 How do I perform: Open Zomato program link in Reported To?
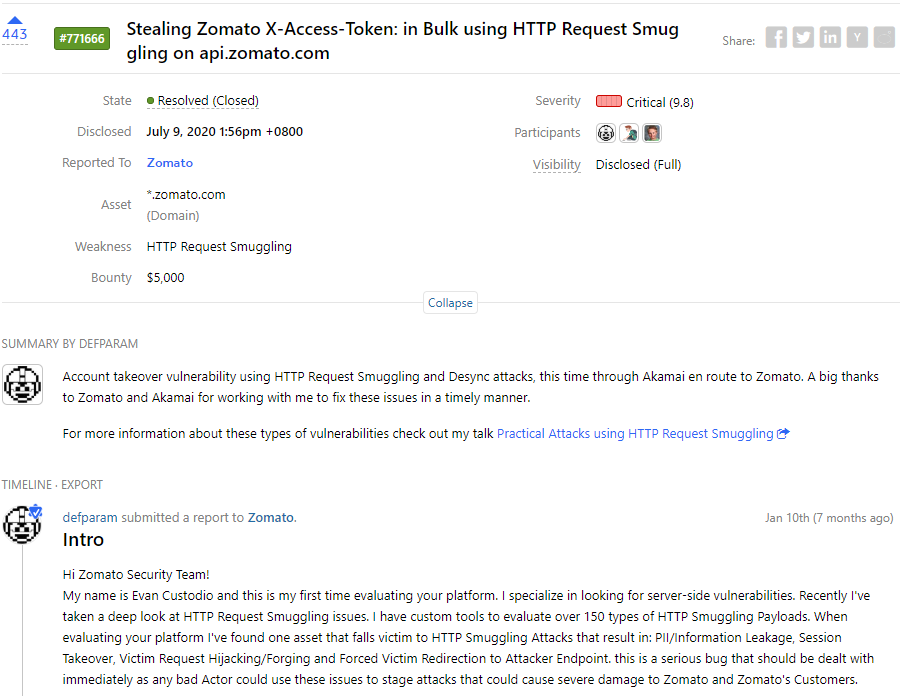coord(170,163)
